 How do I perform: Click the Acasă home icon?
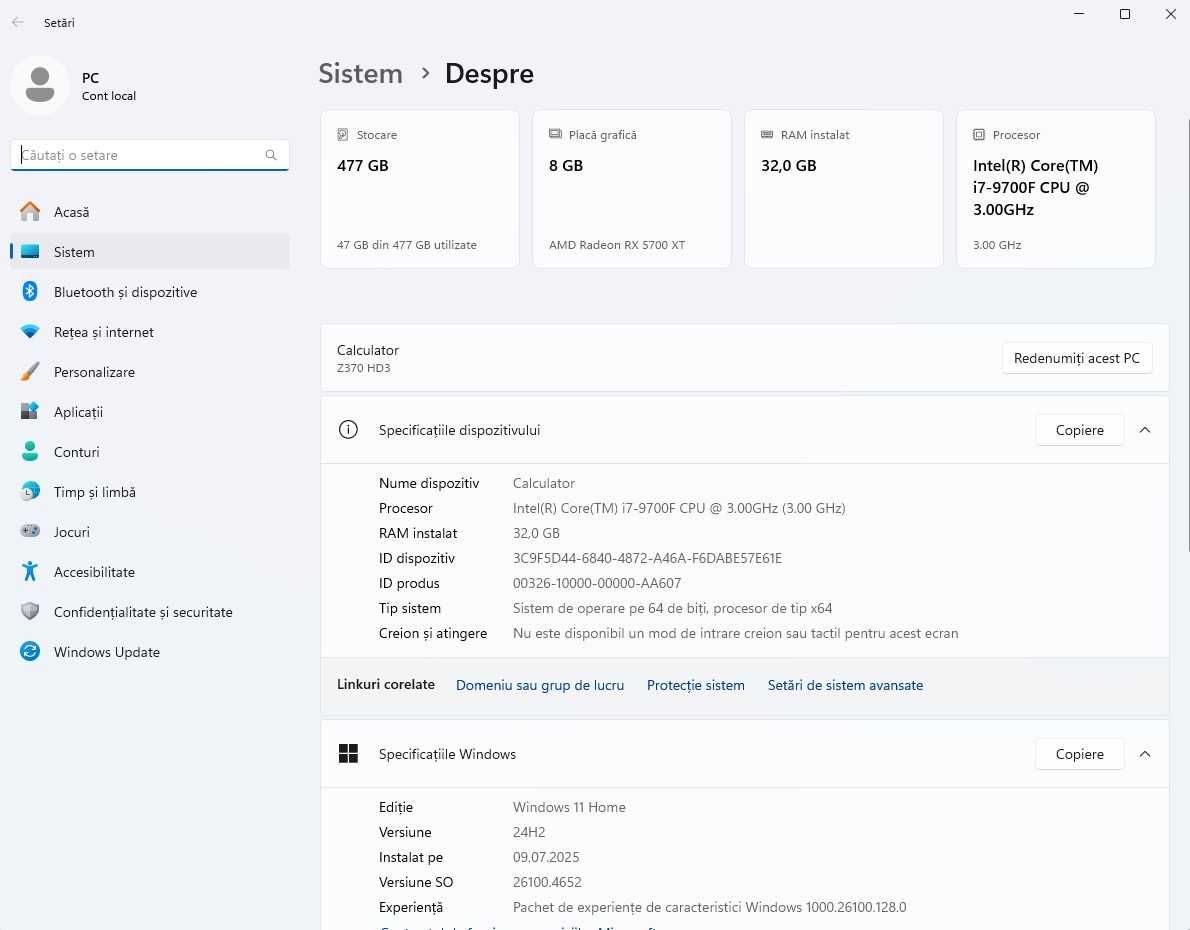[30, 212]
